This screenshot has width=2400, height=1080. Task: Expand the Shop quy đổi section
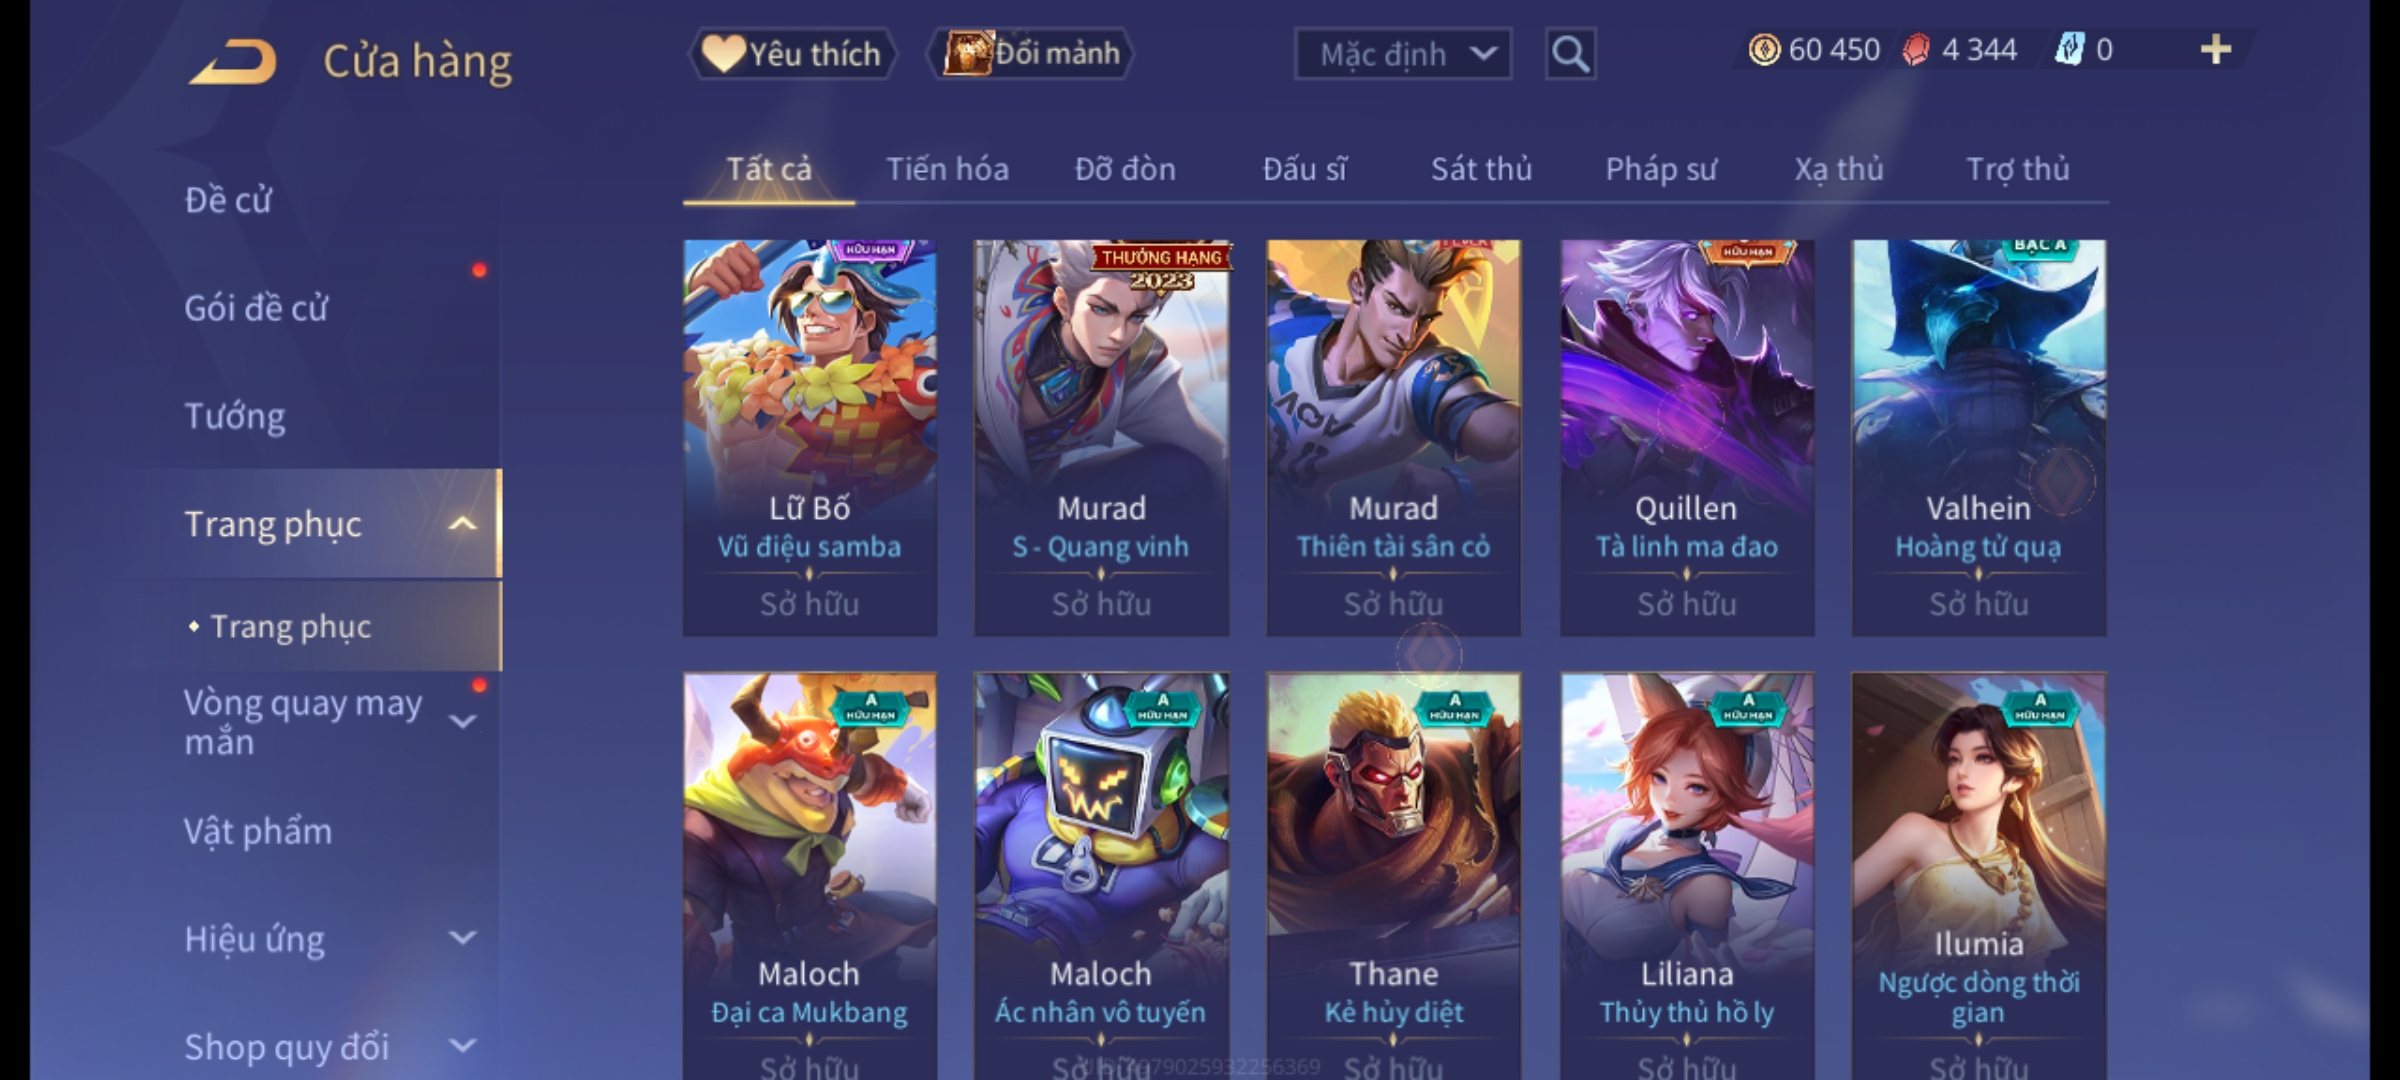point(462,1046)
